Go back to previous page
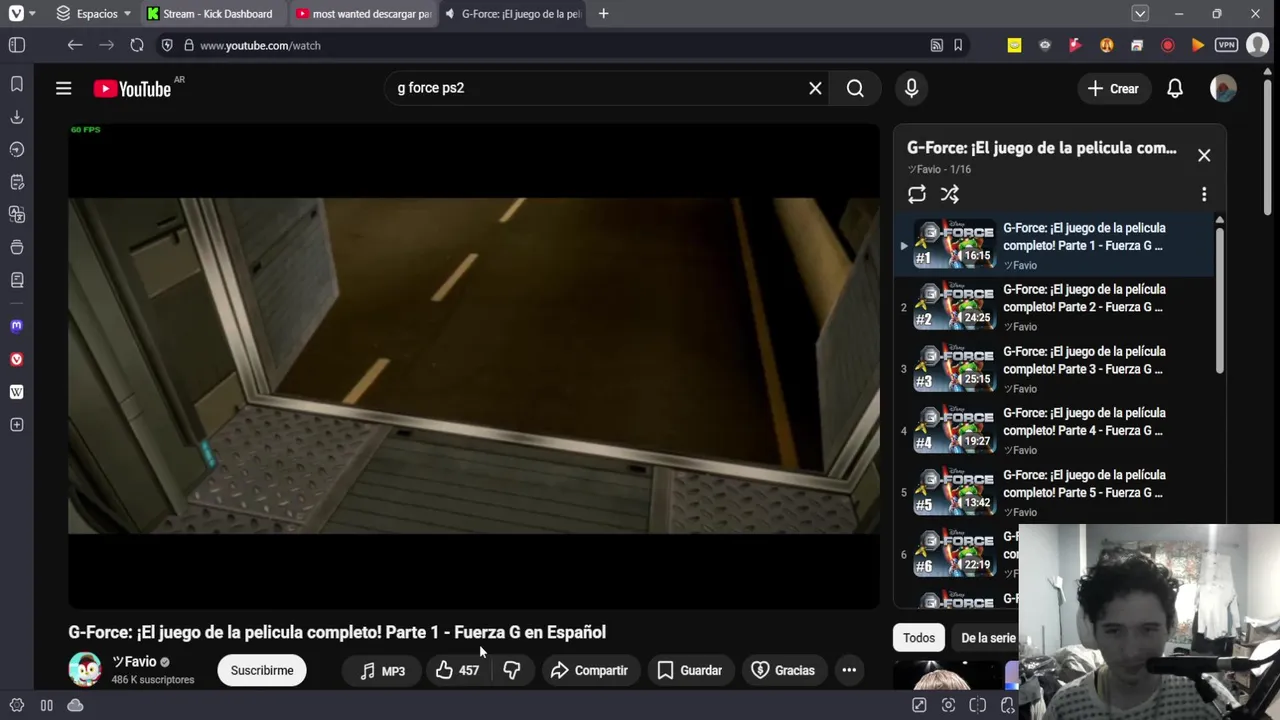Viewport: 1280px width, 720px height. [x=75, y=45]
